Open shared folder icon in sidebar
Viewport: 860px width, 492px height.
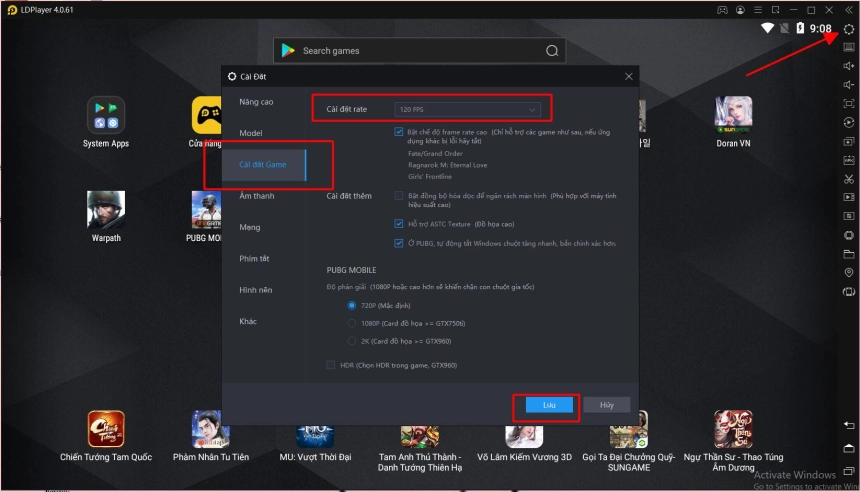coord(848,254)
